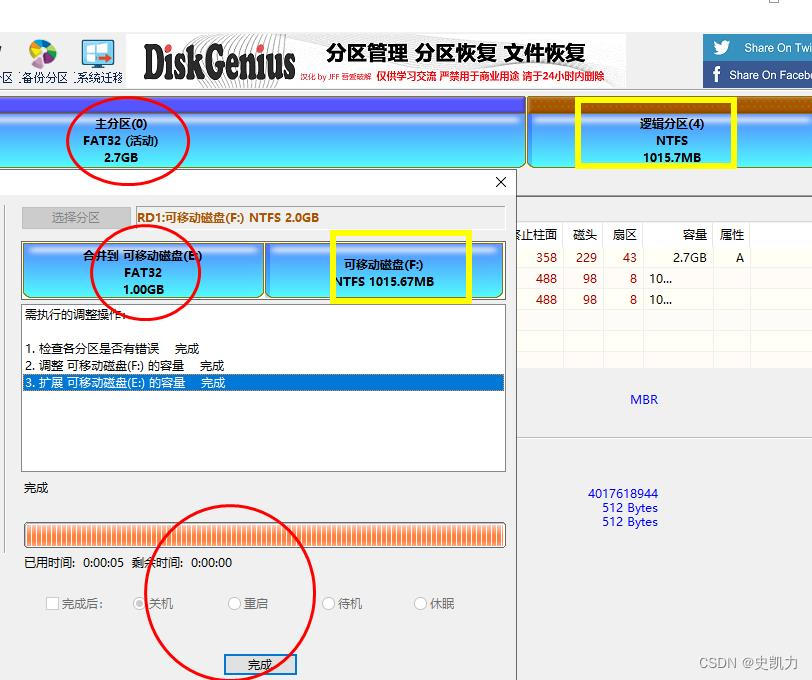Click the 完成 finish button

click(260, 664)
